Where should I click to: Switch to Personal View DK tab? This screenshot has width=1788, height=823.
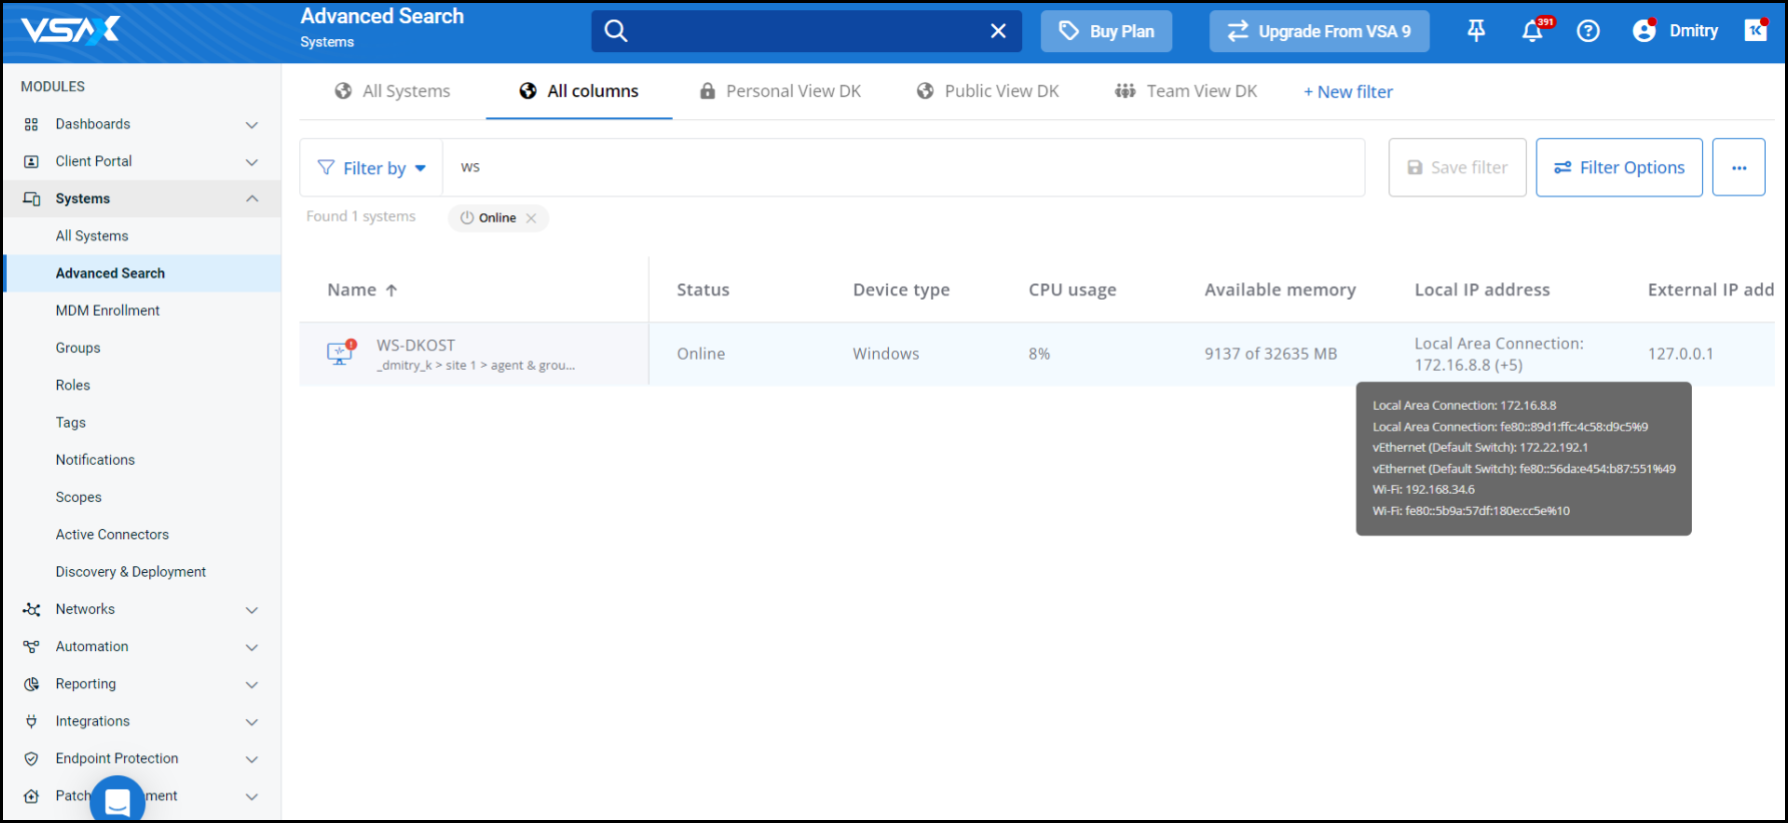tap(780, 91)
